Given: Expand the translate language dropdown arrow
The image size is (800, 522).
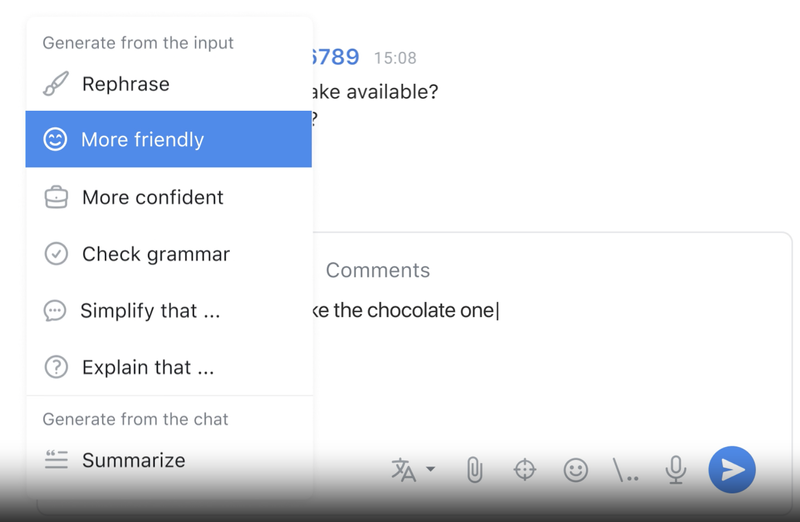Looking at the screenshot, I should [431, 469].
